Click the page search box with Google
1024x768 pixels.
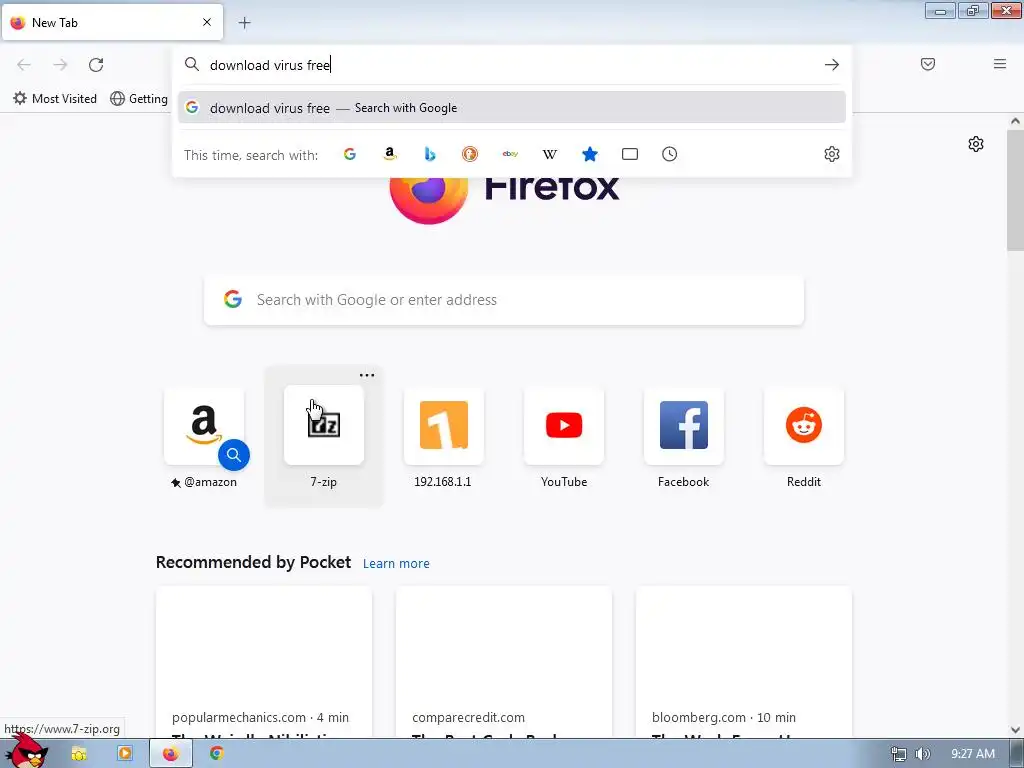[504, 300]
